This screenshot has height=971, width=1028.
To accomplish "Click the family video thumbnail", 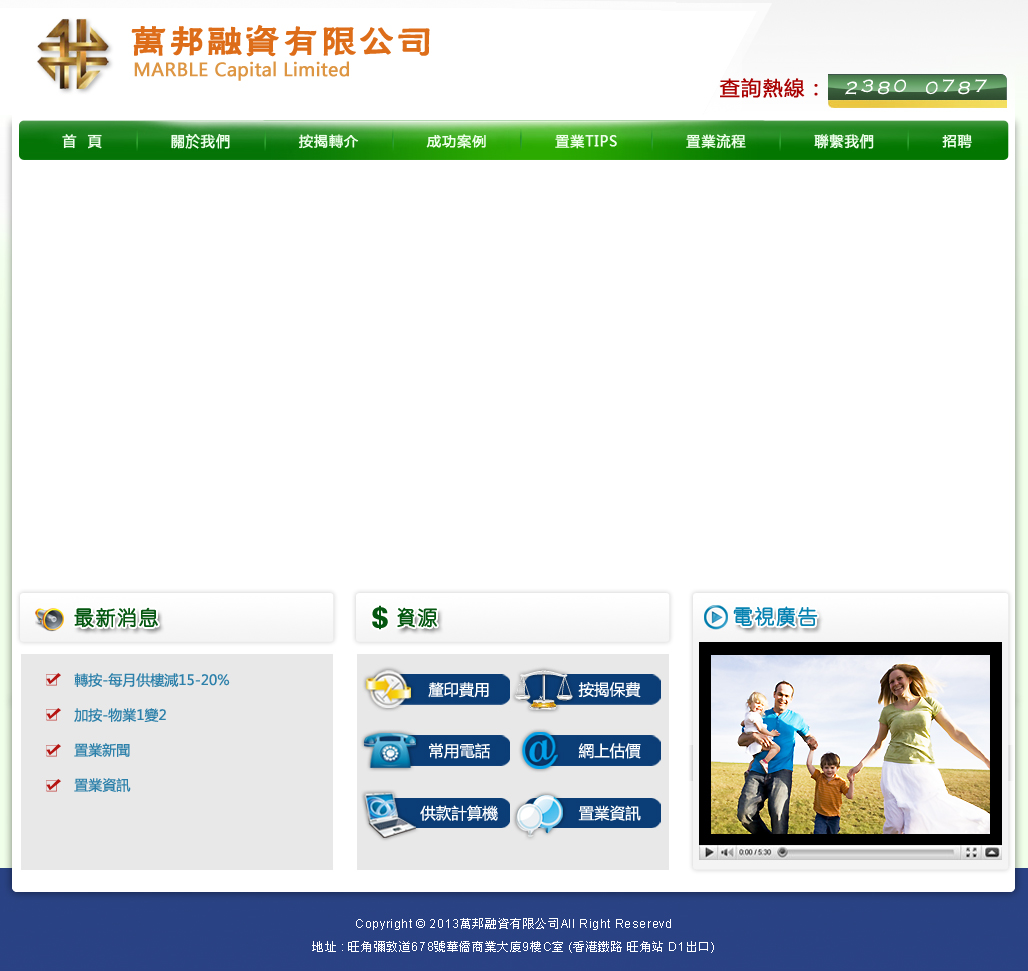I will (x=850, y=745).
